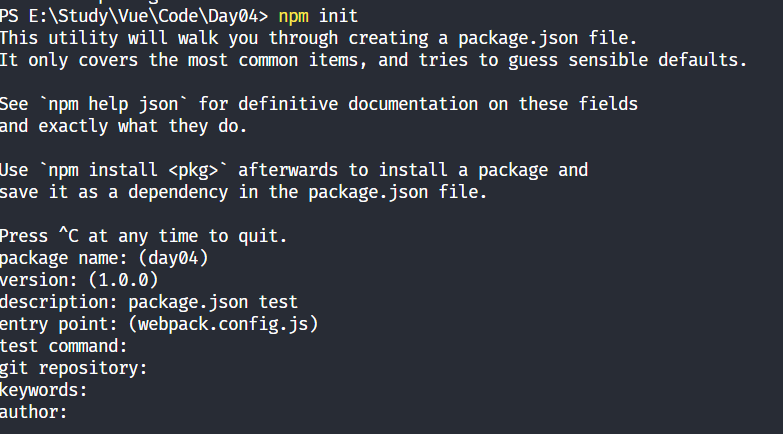783x434 pixels.
Task: Click the "test command:" prompt line
Action: tap(63, 346)
